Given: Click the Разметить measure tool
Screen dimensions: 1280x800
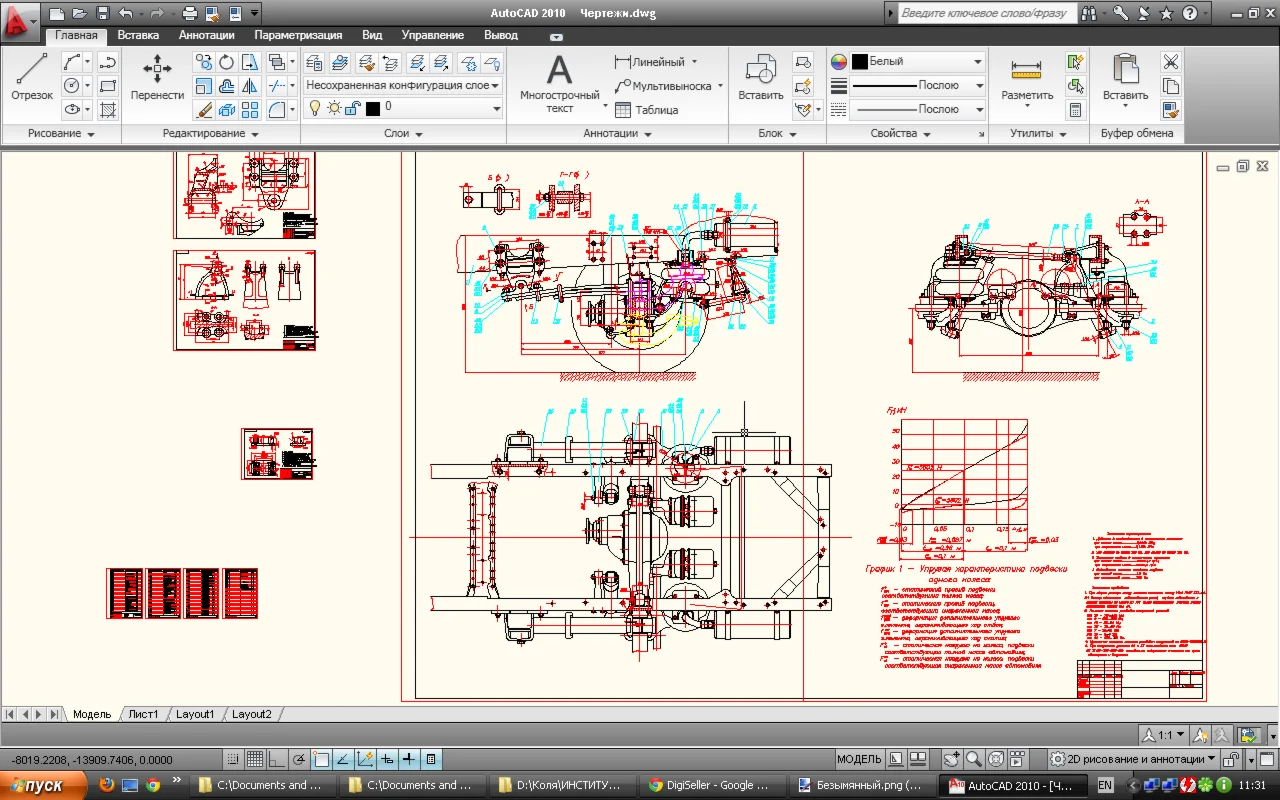Looking at the screenshot, I should tap(1027, 80).
